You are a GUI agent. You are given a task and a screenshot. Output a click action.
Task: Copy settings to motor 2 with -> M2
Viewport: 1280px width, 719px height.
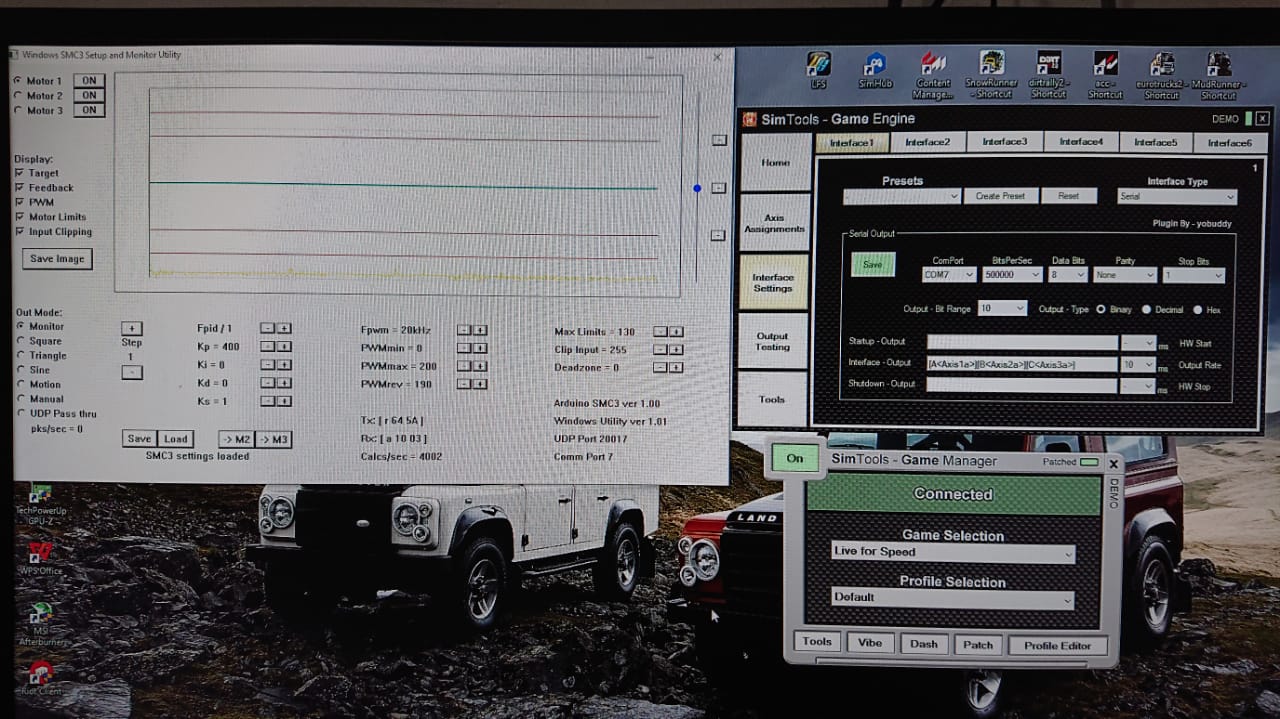236,439
